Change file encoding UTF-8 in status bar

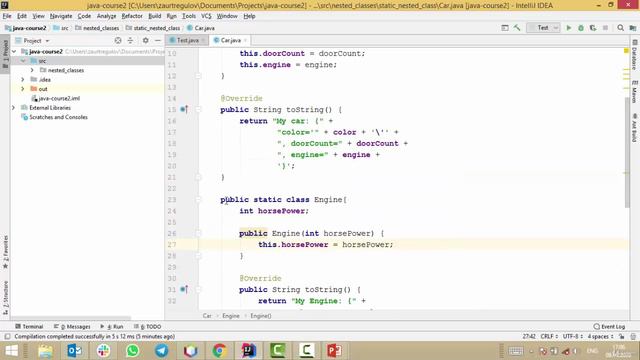pyautogui.click(x=573, y=336)
